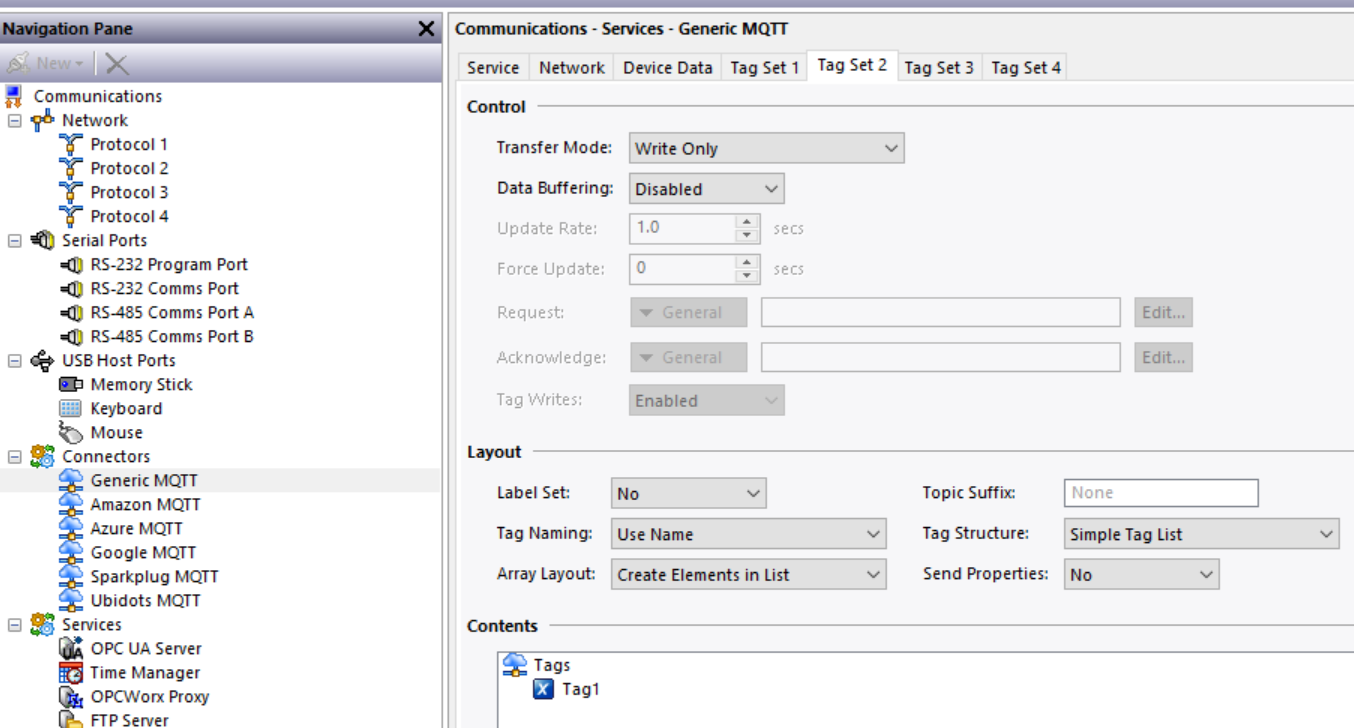Open the Data Buffering dropdown
This screenshot has width=1354, height=728.
pos(707,188)
